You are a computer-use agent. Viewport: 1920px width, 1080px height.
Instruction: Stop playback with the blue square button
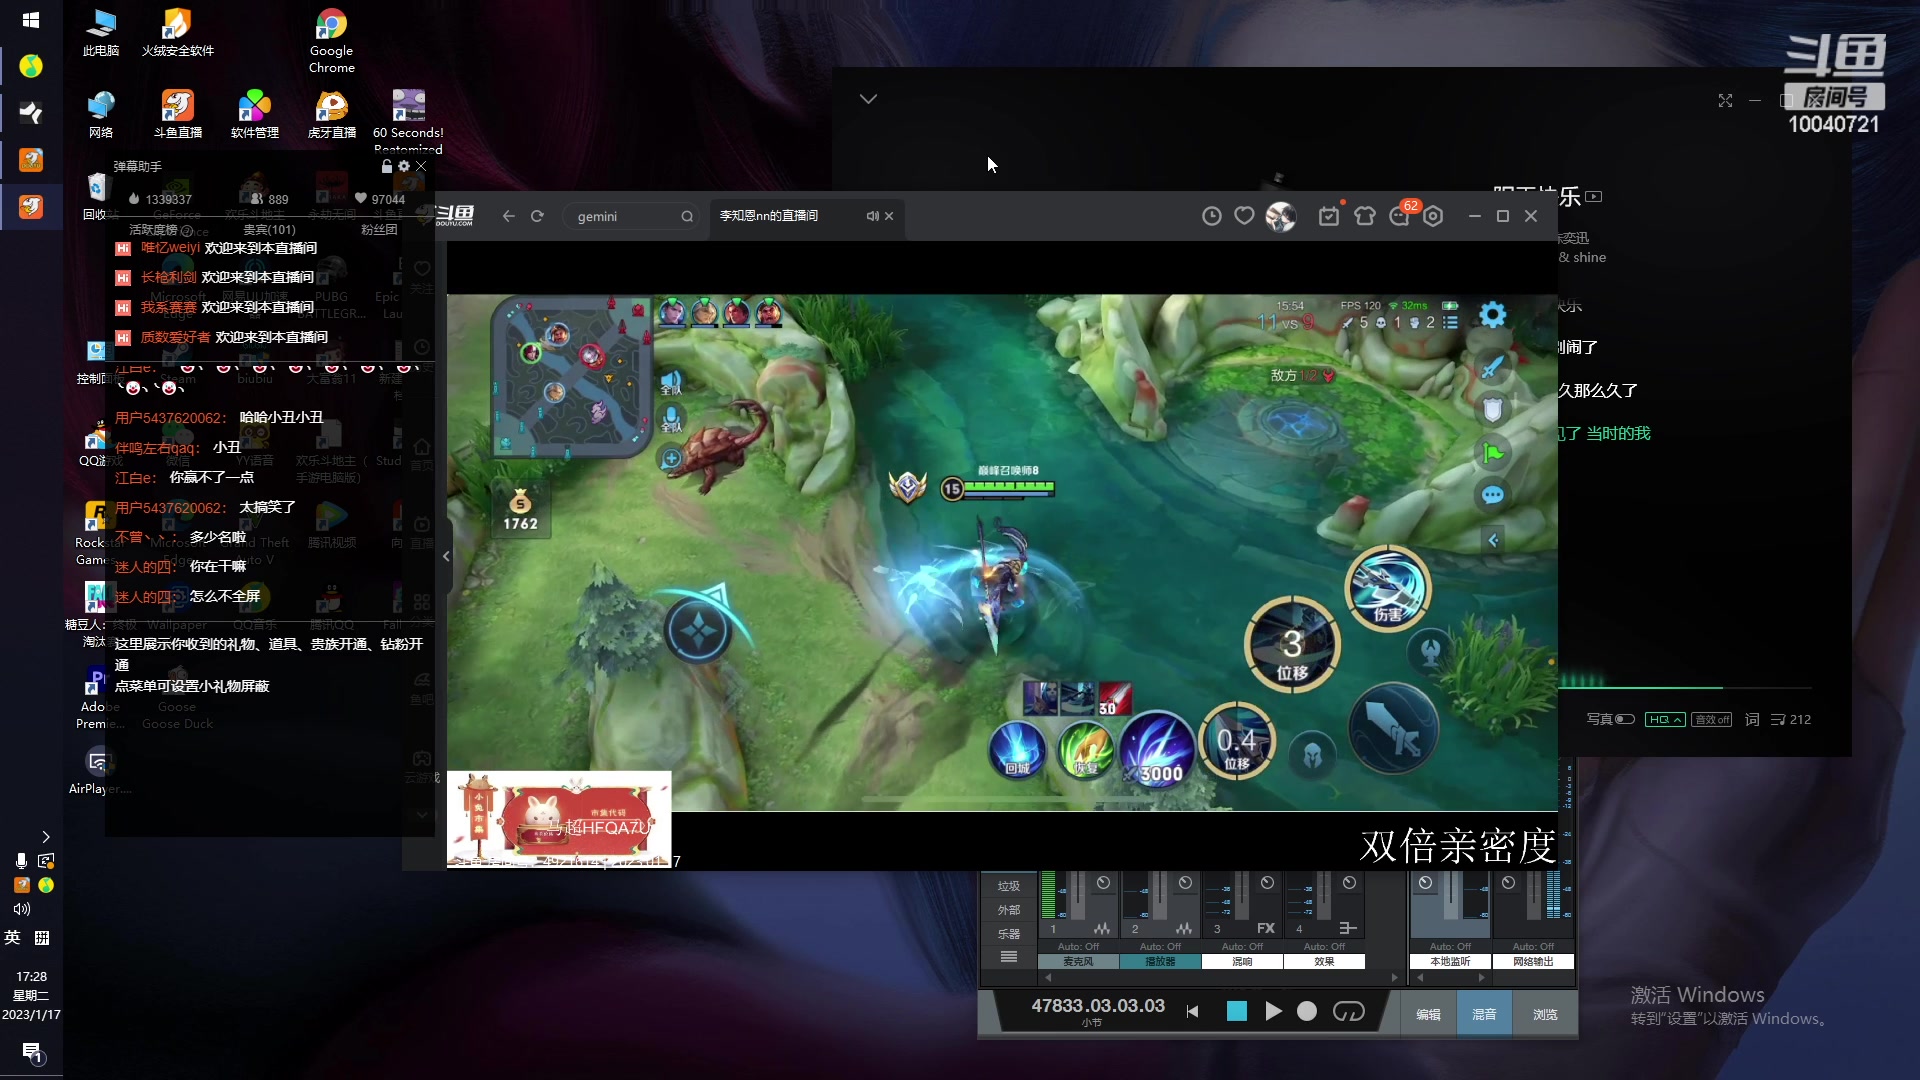click(1237, 1011)
